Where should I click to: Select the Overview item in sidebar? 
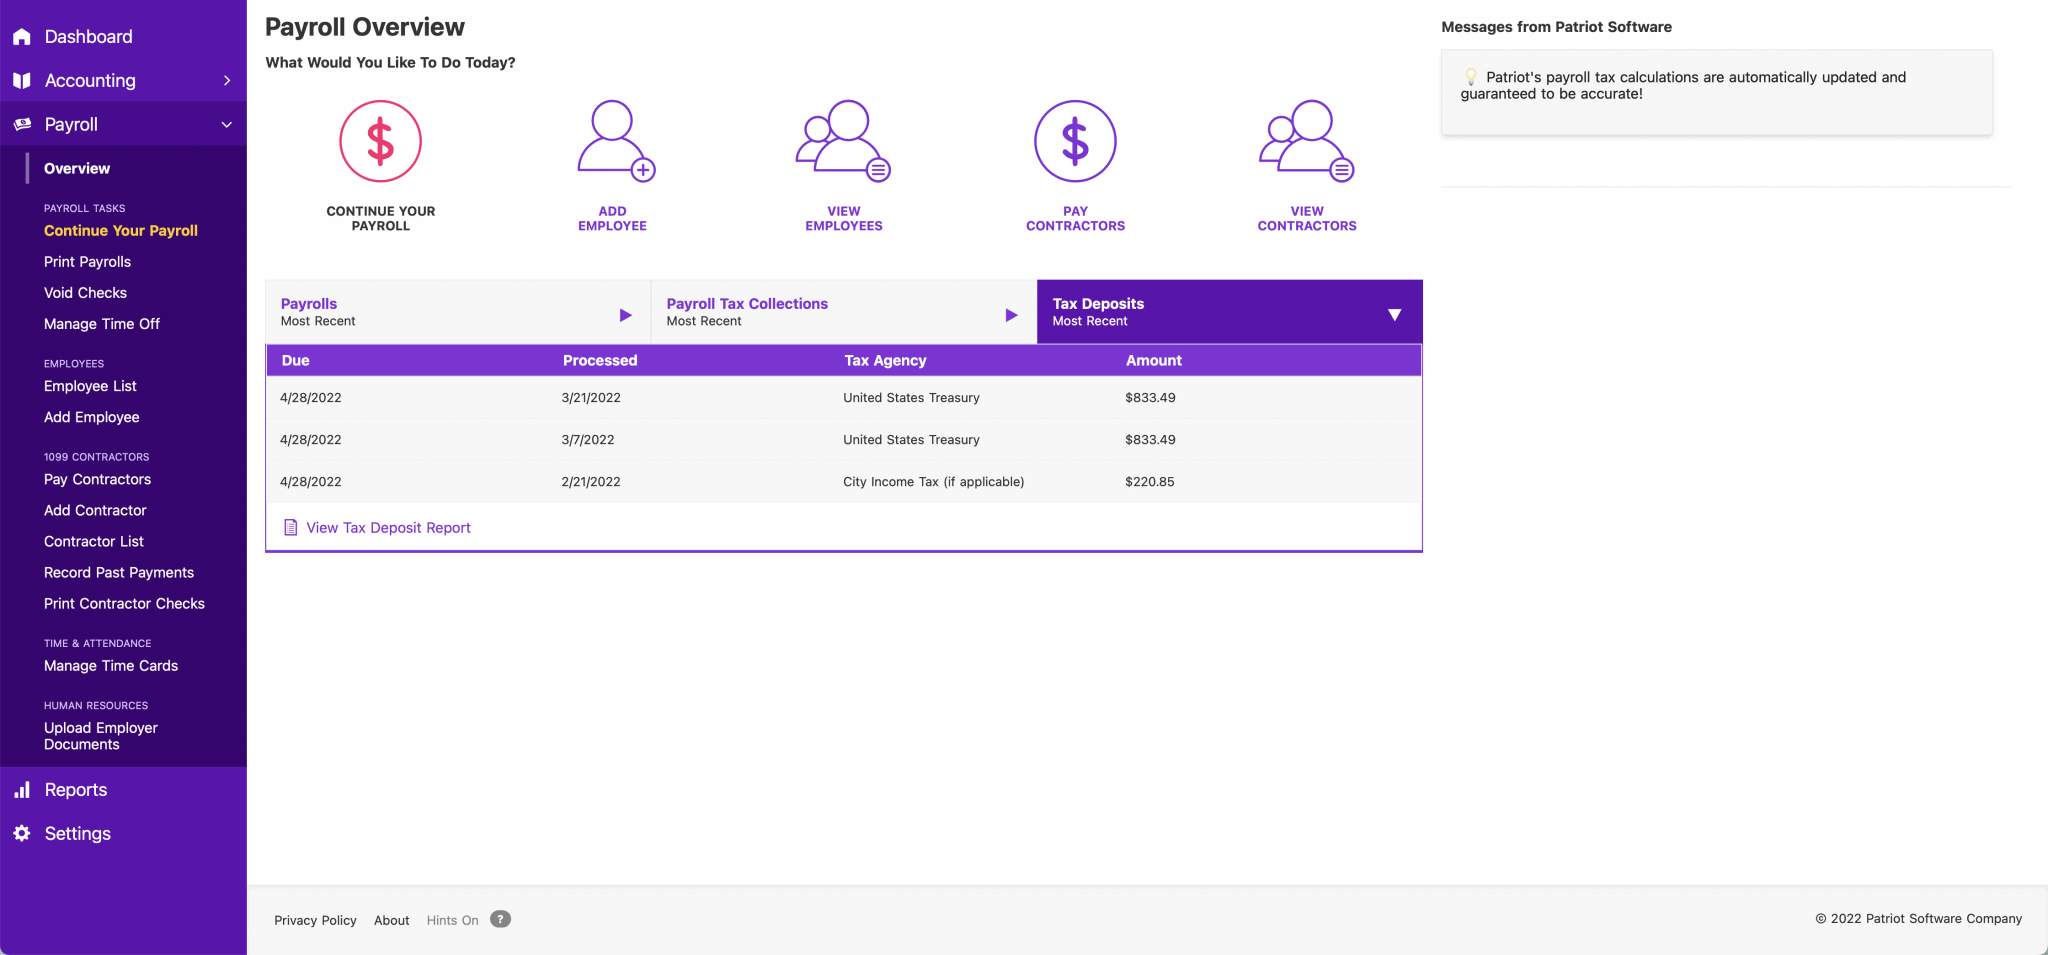[76, 168]
